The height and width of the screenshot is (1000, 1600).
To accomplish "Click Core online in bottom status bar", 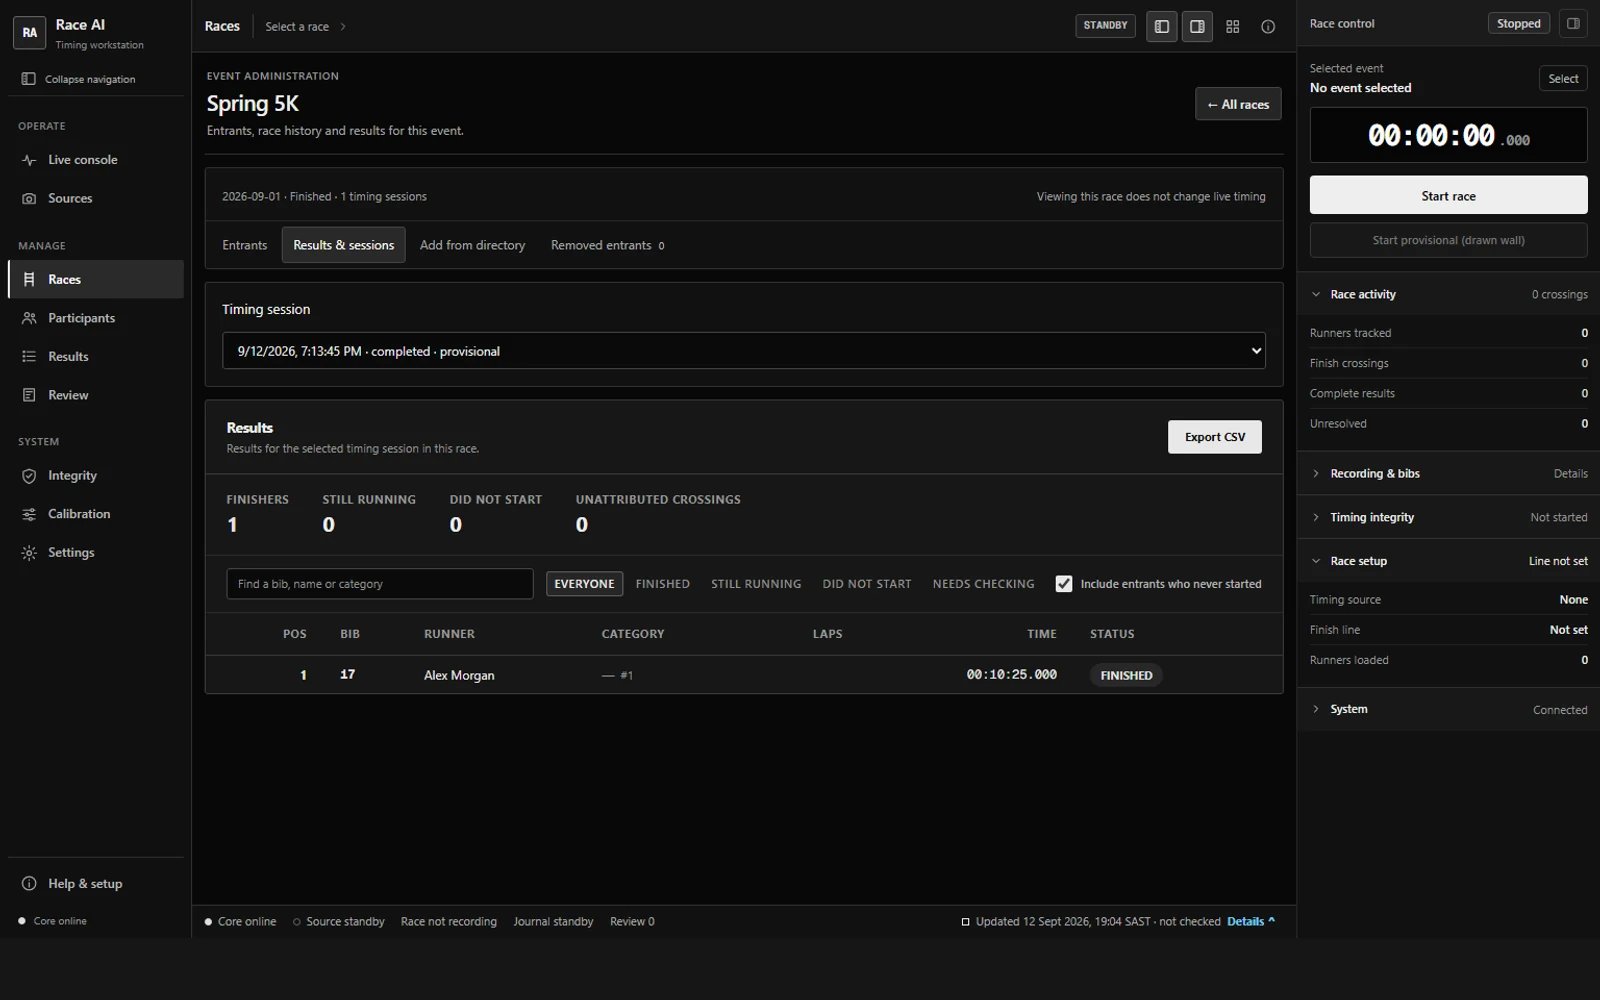I will coord(240,922).
